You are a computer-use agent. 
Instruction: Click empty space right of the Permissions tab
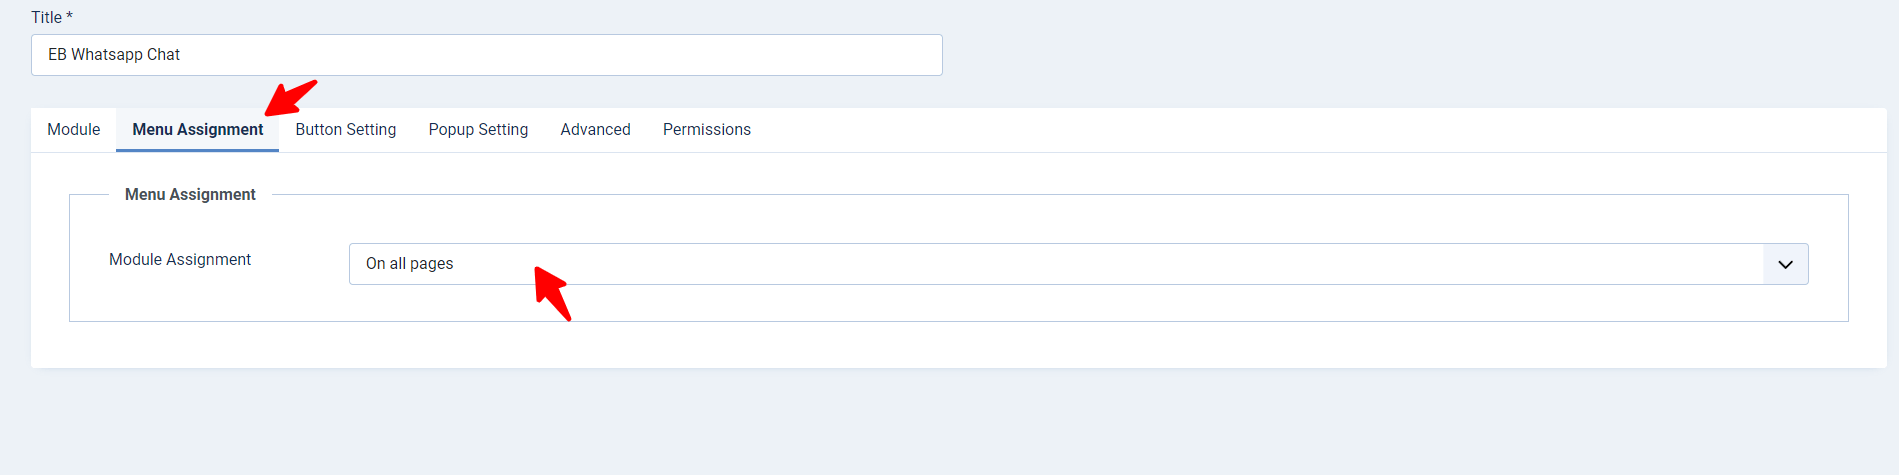(1300, 130)
